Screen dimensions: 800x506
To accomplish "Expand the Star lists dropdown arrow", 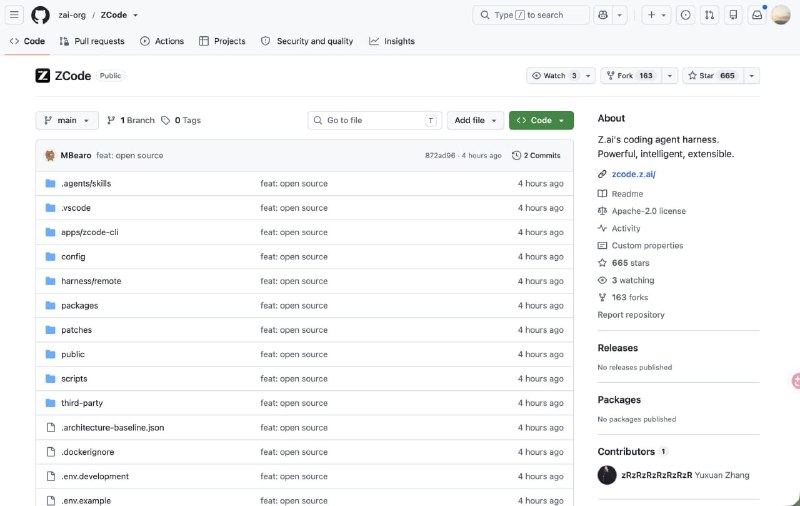I will [752, 75].
